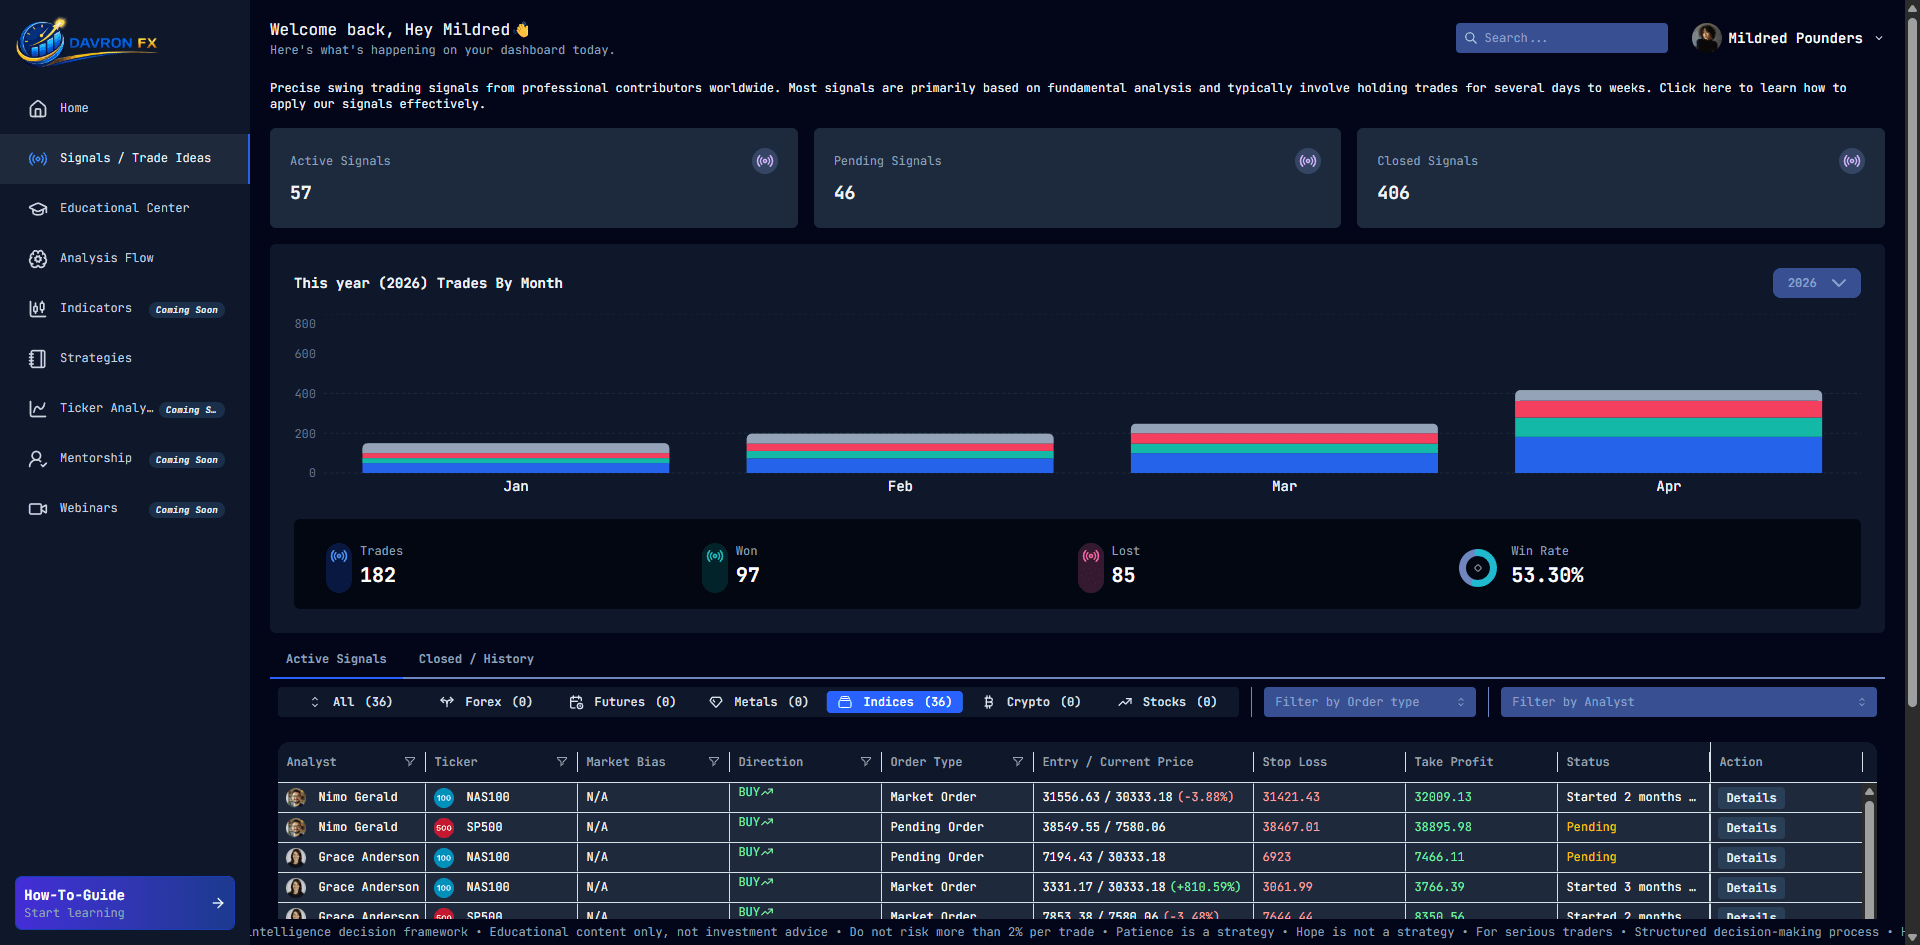This screenshot has height=945, width=1920.
Task: Open the Educational Center graduation cap icon
Action: (x=38, y=208)
